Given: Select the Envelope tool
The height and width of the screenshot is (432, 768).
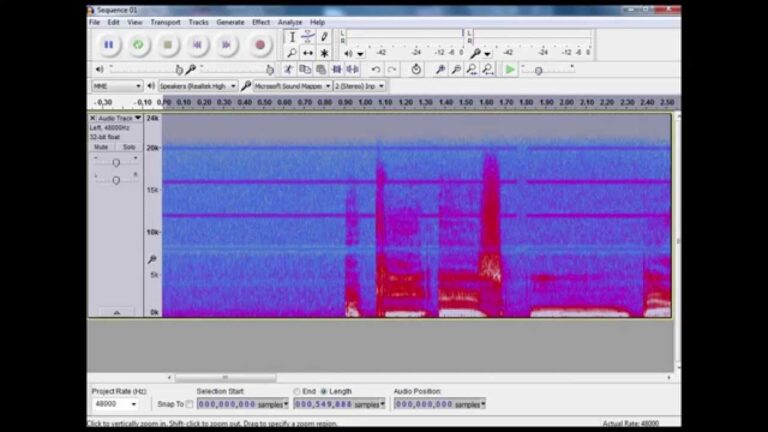Looking at the screenshot, I should point(308,37).
